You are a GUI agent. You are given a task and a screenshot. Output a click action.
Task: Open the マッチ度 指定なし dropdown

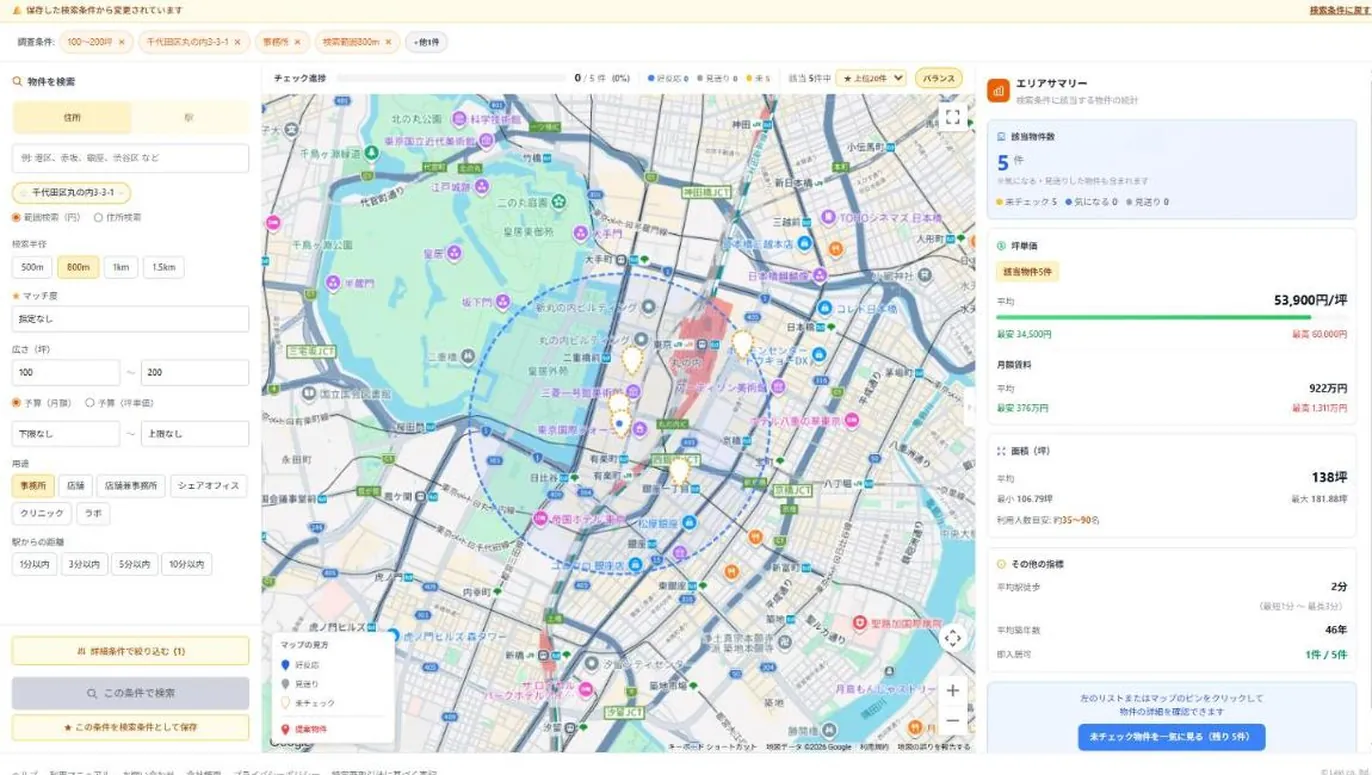(x=130, y=319)
